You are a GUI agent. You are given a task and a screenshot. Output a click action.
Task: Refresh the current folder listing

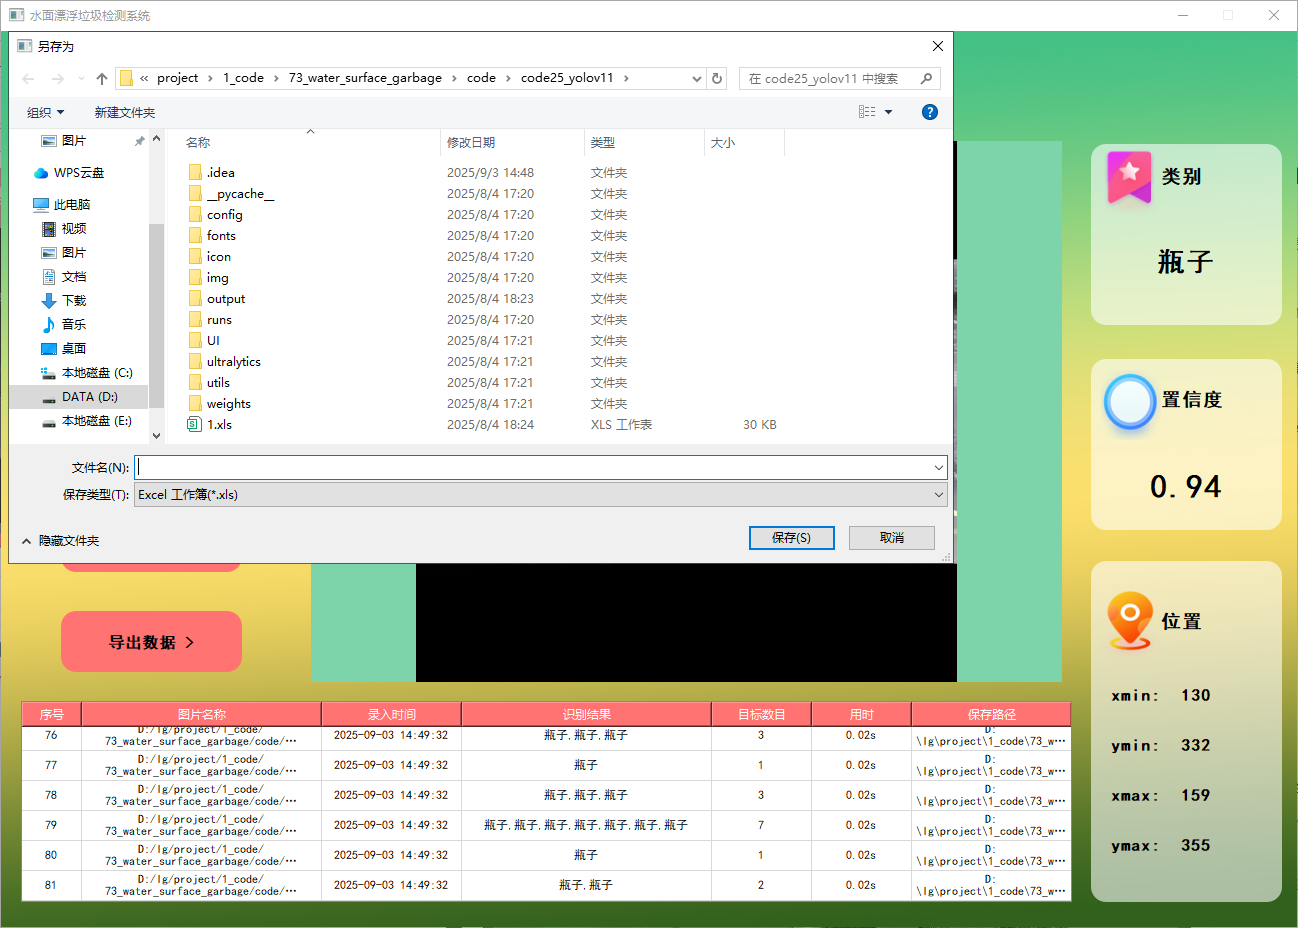tap(717, 78)
